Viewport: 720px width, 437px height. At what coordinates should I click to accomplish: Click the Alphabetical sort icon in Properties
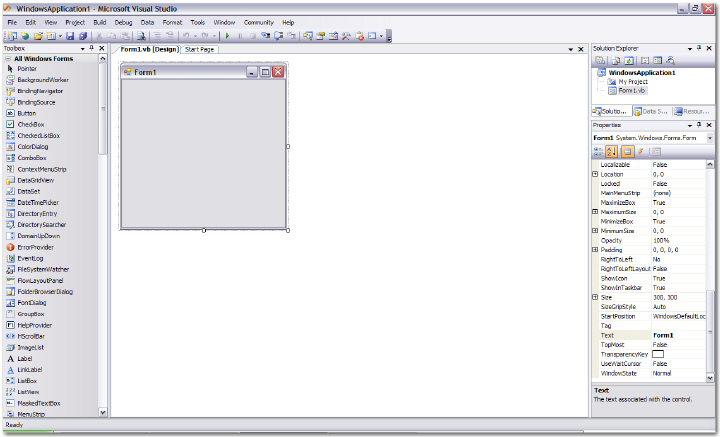[612, 151]
